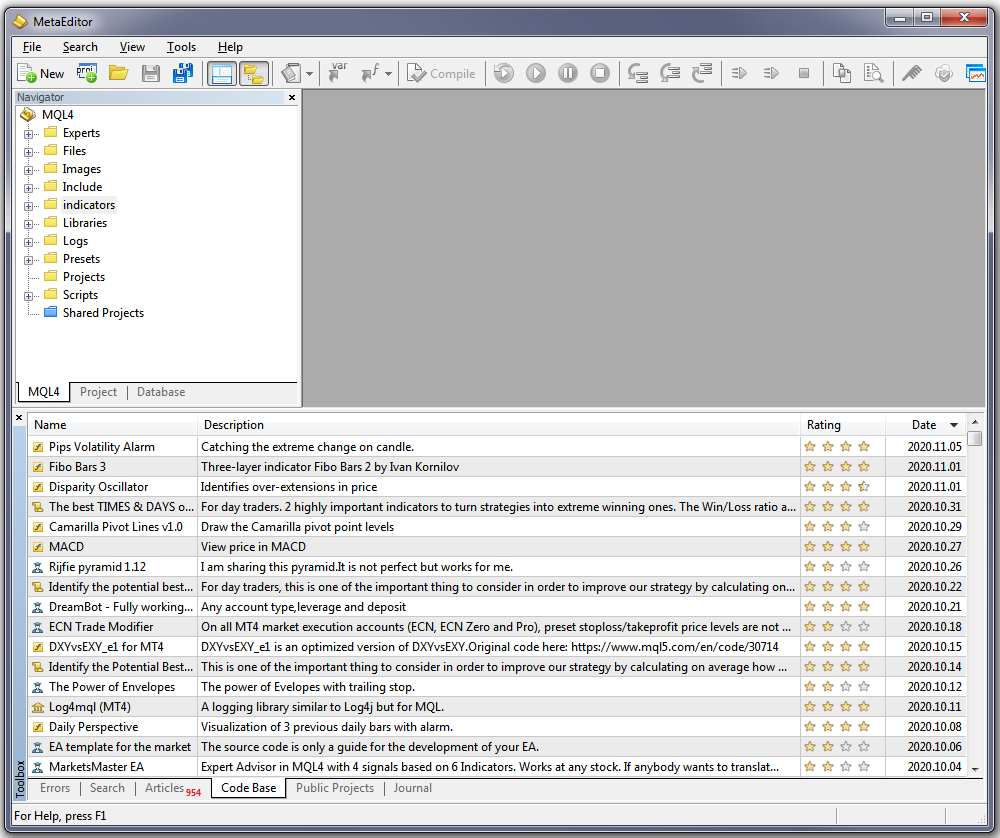Screen dimensions: 1000x838
Task: Click the trading terminal chart icon
Action: coord(975,73)
